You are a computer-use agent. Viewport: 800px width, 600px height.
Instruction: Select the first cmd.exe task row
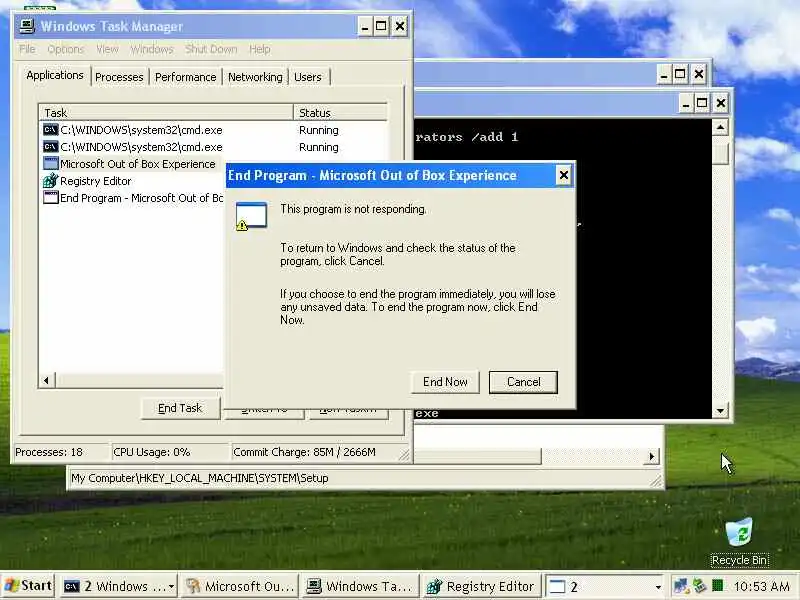[213, 130]
